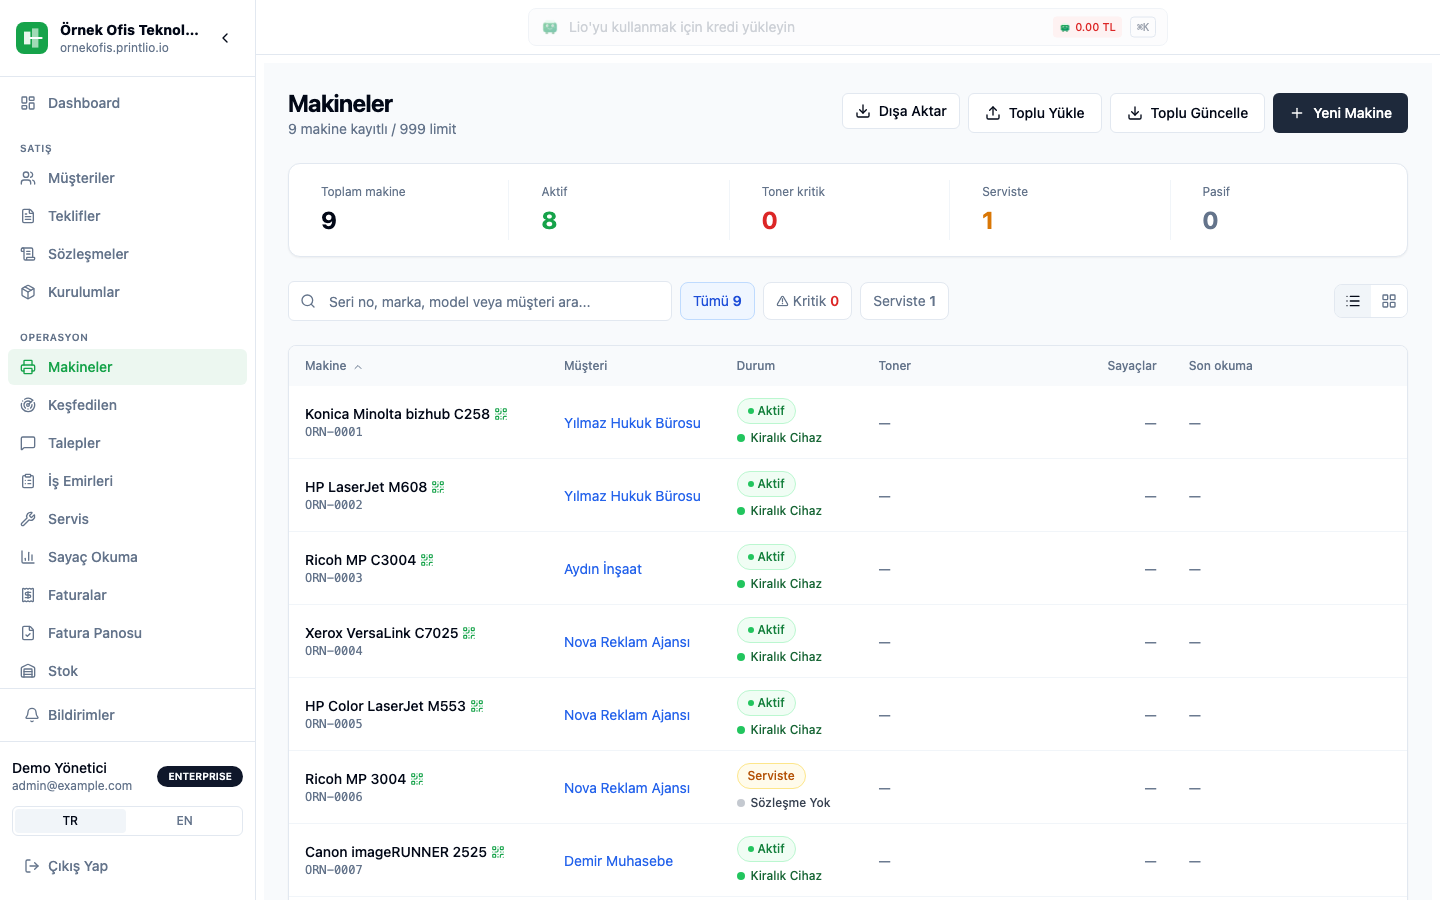Click QR code icon for HP Color LaserJet M553

(x=477, y=706)
